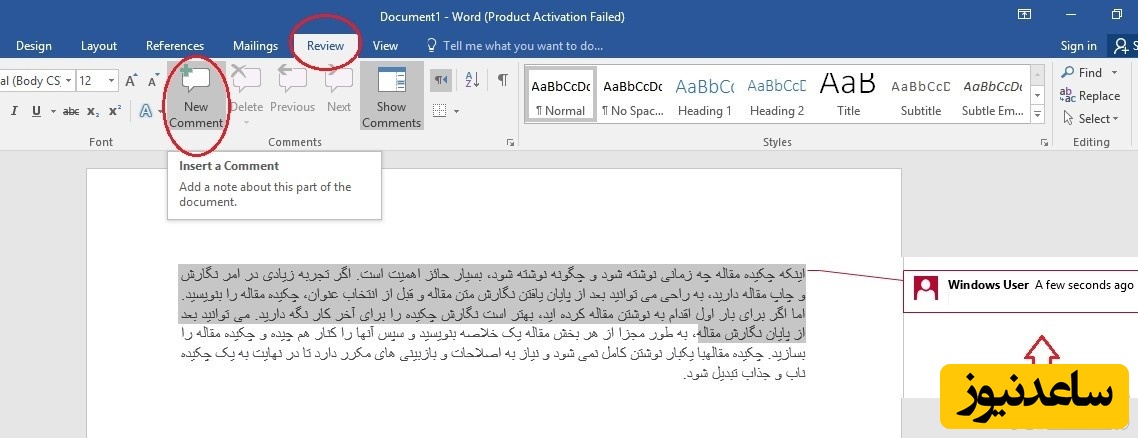The image size is (1138, 438).
Task: Apply Normal style
Action: click(560, 95)
